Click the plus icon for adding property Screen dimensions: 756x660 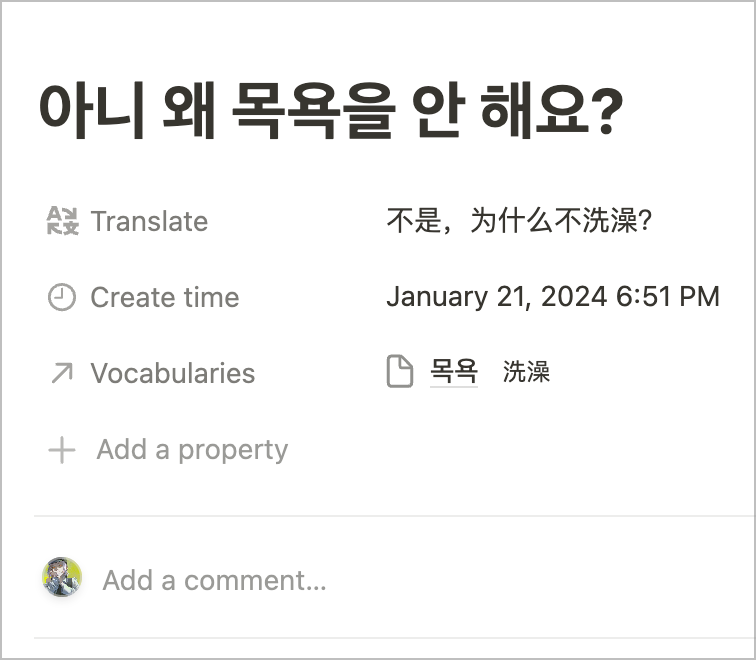(62, 450)
